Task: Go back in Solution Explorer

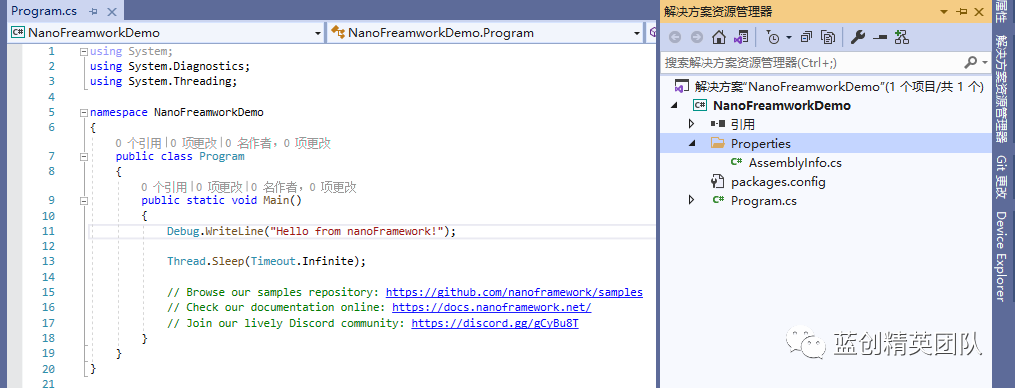Action: click(675, 38)
